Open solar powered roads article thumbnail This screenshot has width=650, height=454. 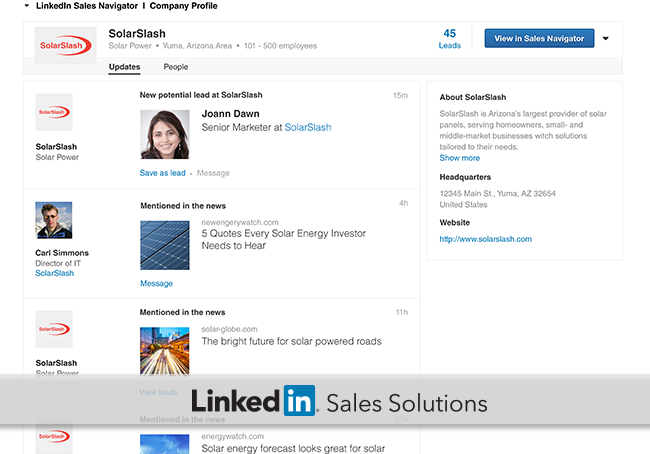coord(165,351)
